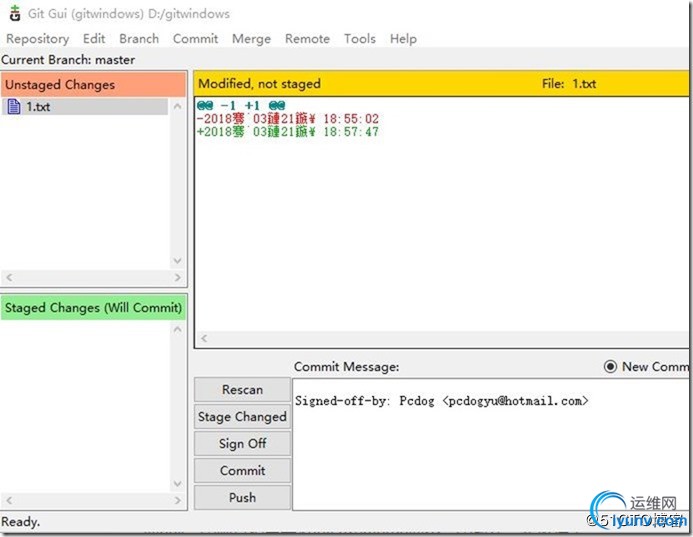The height and width of the screenshot is (537, 693).
Task: Open the Repository menu
Action: (38, 39)
